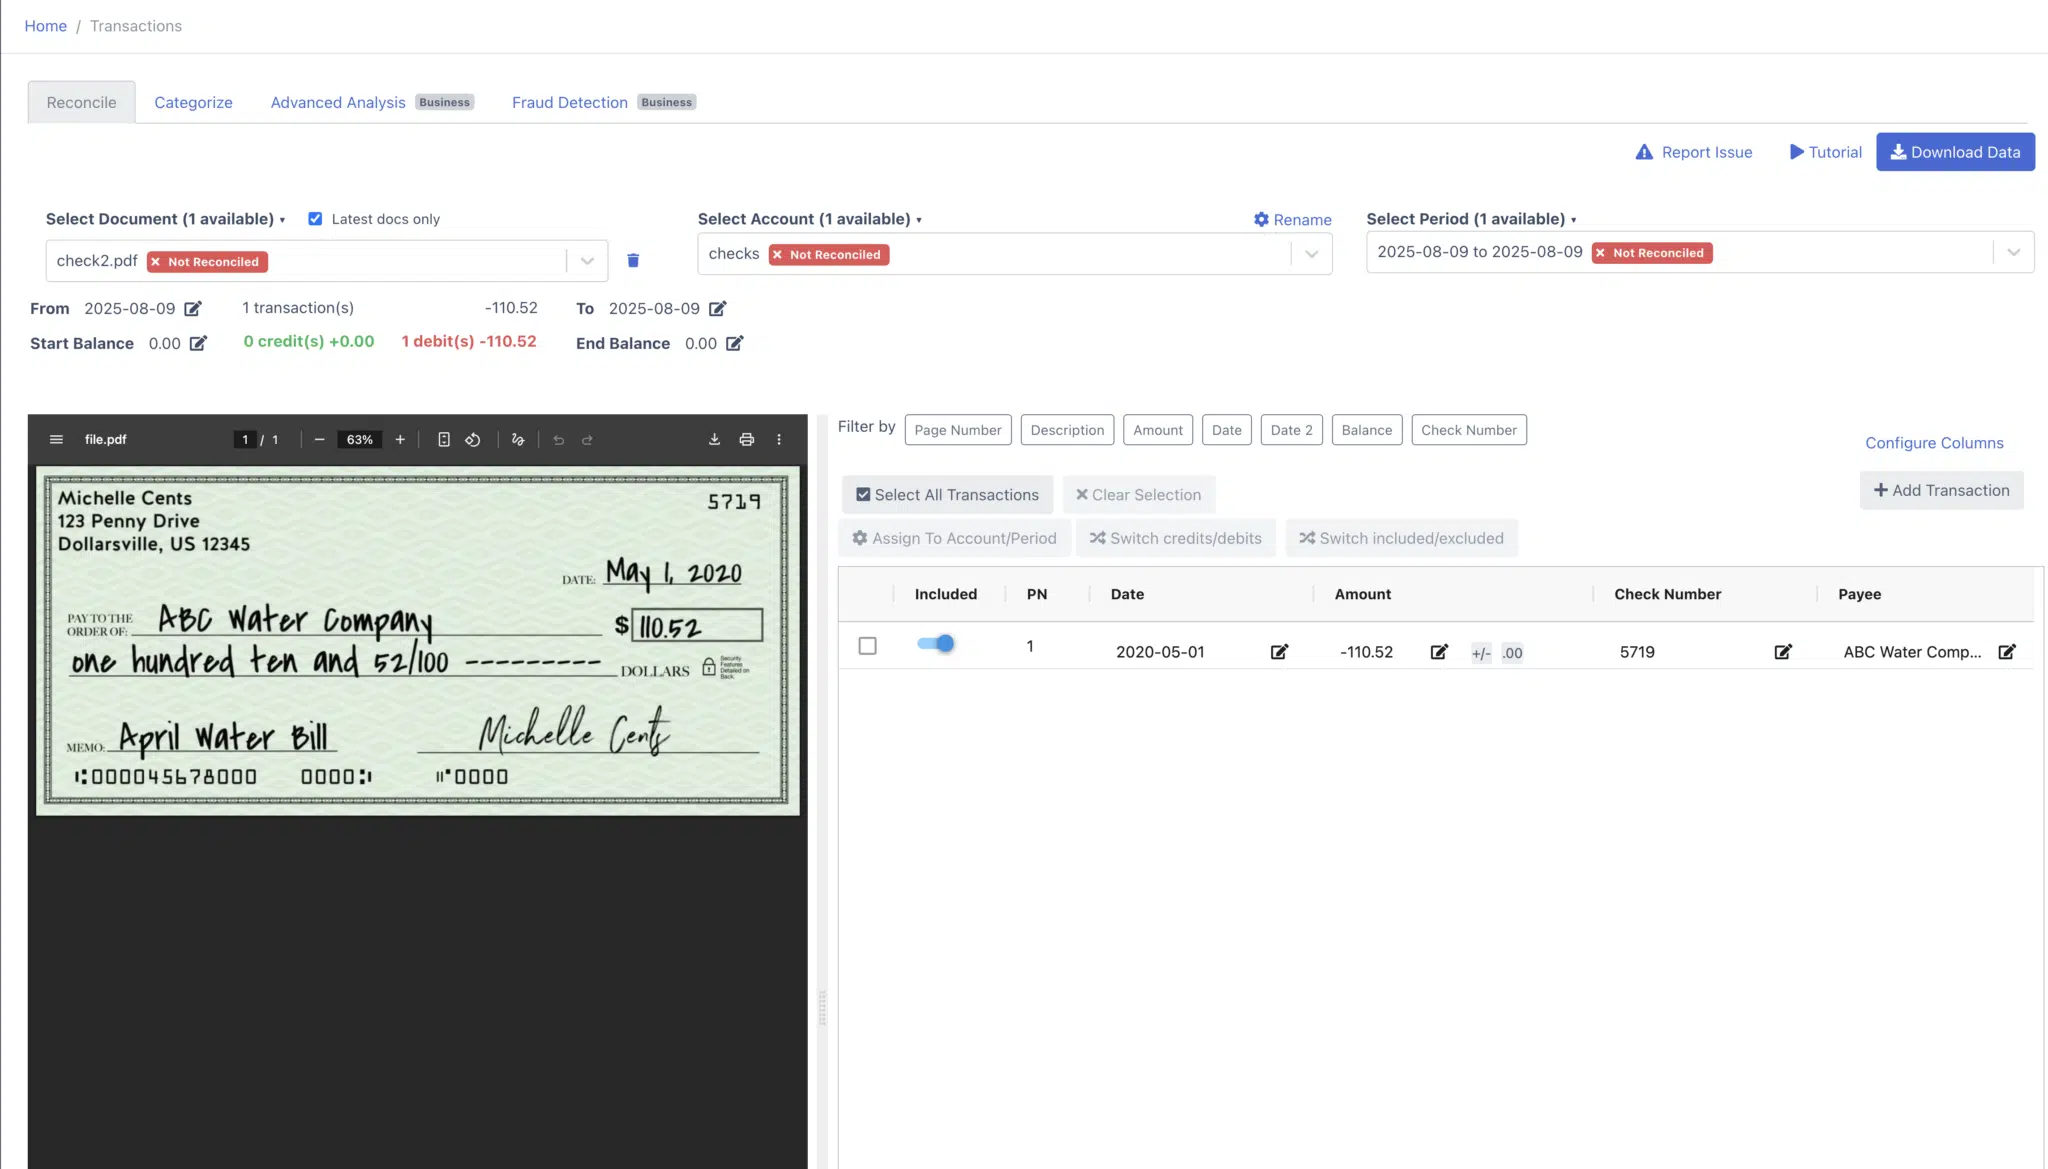Click the check image in the PDF viewer
Screen dimensions: 2048x1169
(x=417, y=640)
